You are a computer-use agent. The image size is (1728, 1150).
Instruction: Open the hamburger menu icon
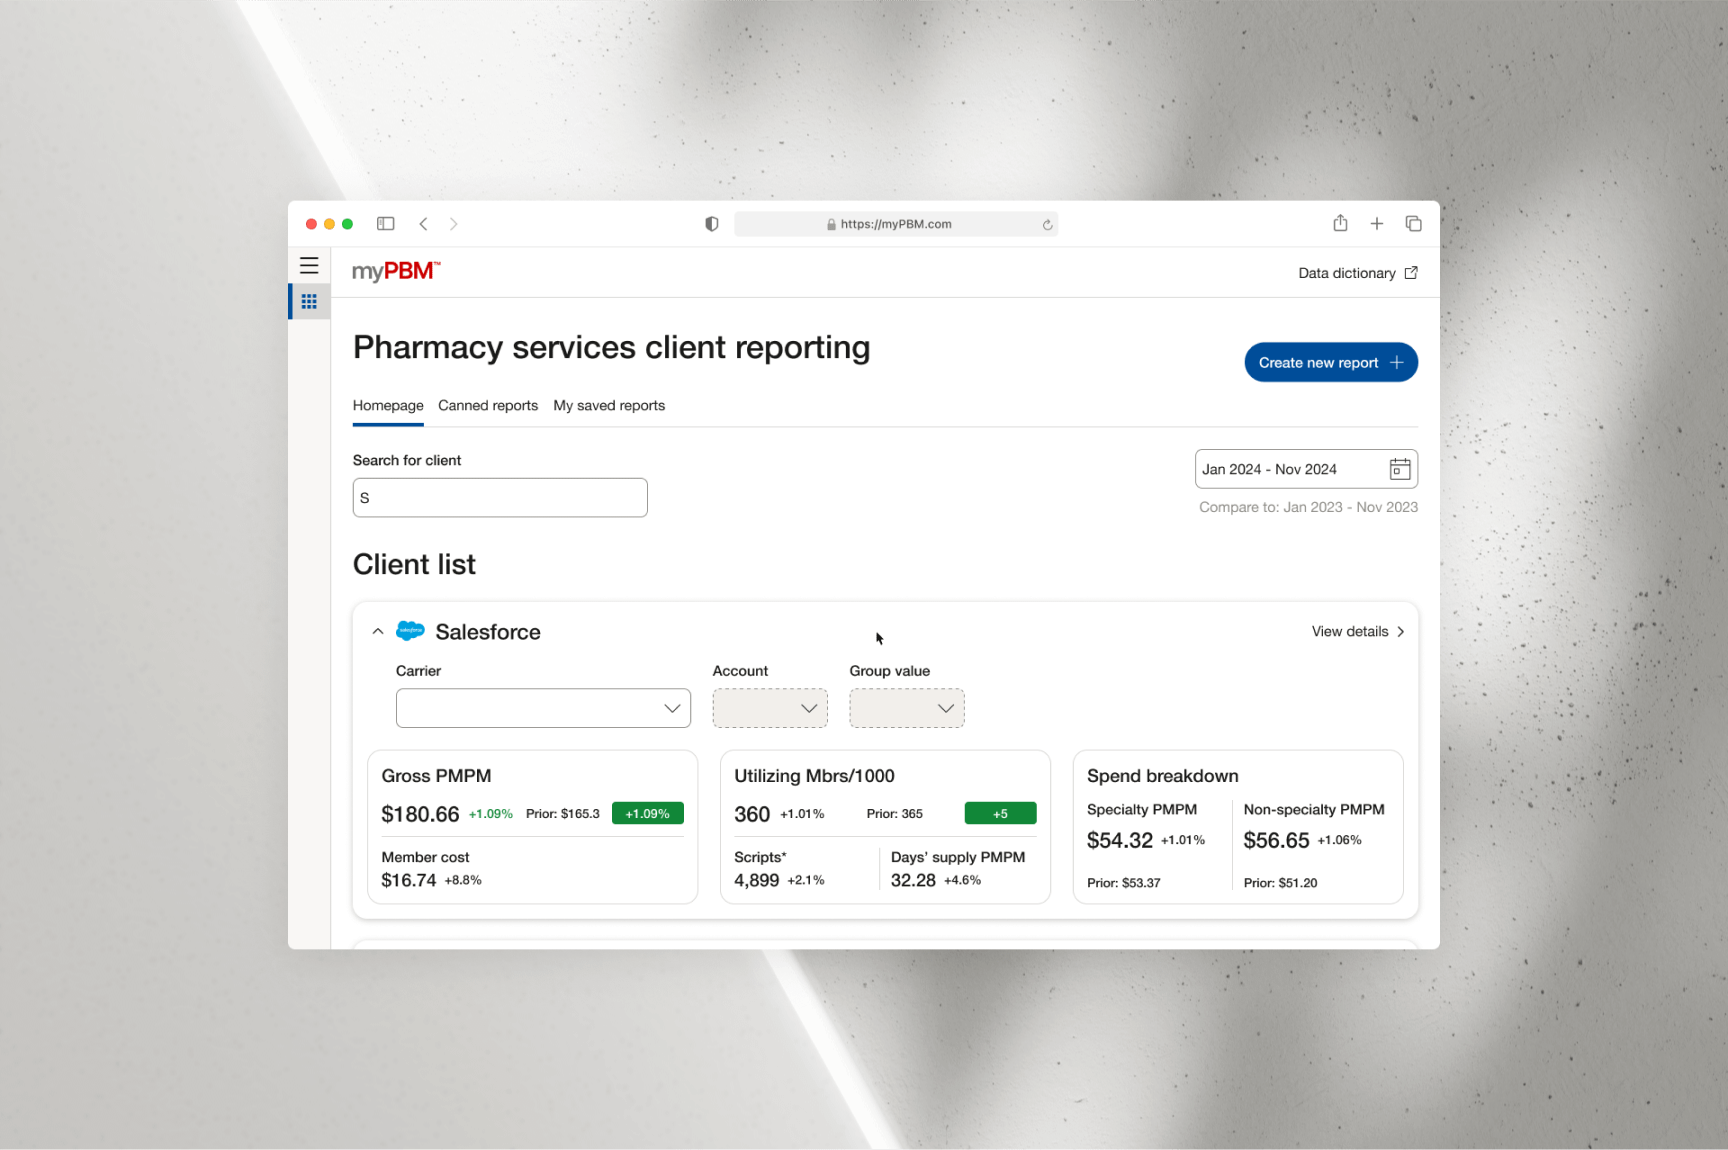click(x=309, y=266)
